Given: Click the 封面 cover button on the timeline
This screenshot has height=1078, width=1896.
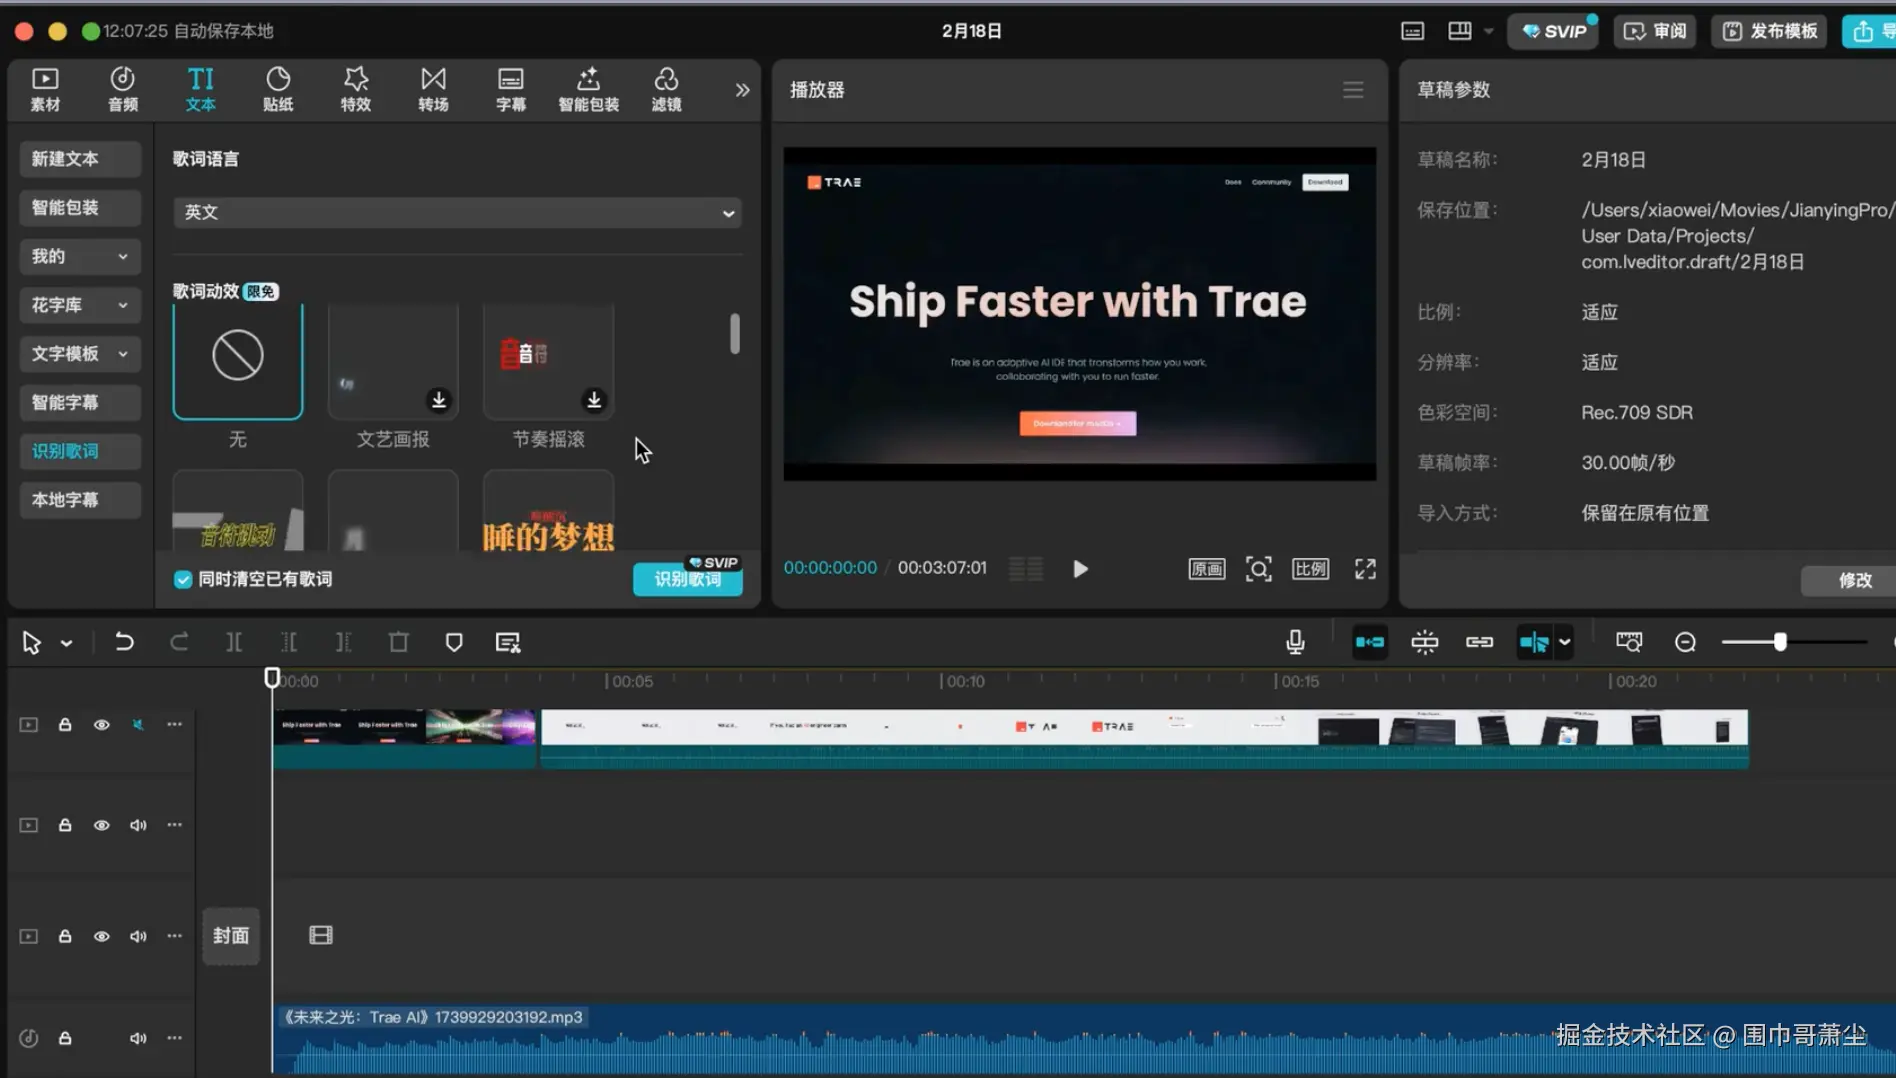Looking at the screenshot, I should click(x=231, y=936).
